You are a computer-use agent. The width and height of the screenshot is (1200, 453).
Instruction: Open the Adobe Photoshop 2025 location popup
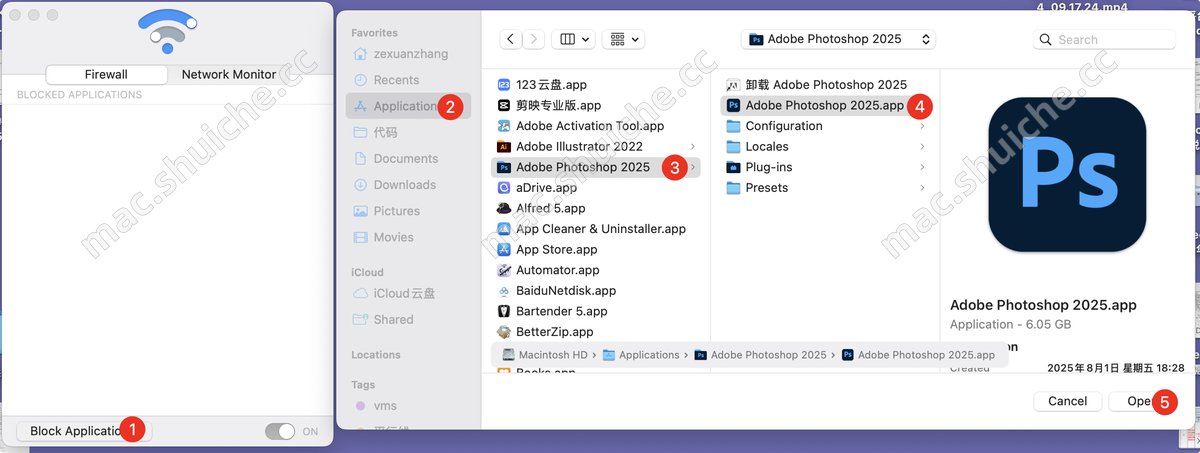click(x=840, y=39)
